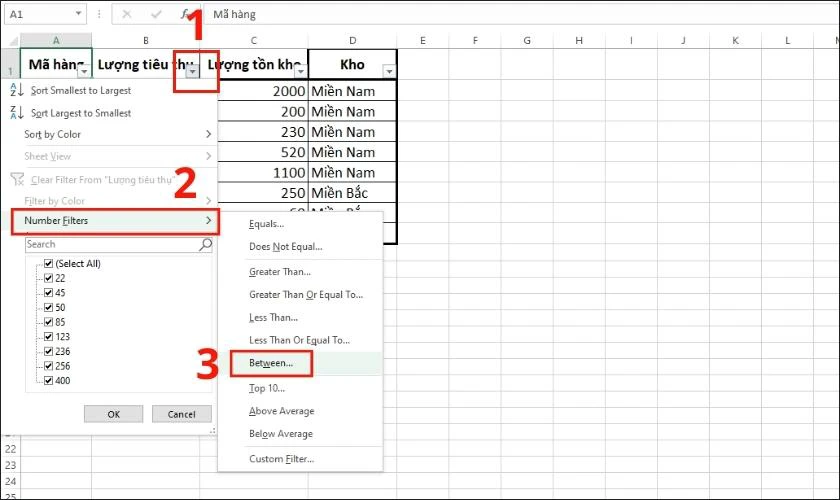Click the resize grip of filter menu
This screenshot has width=840, height=500.
[x=213, y=430]
